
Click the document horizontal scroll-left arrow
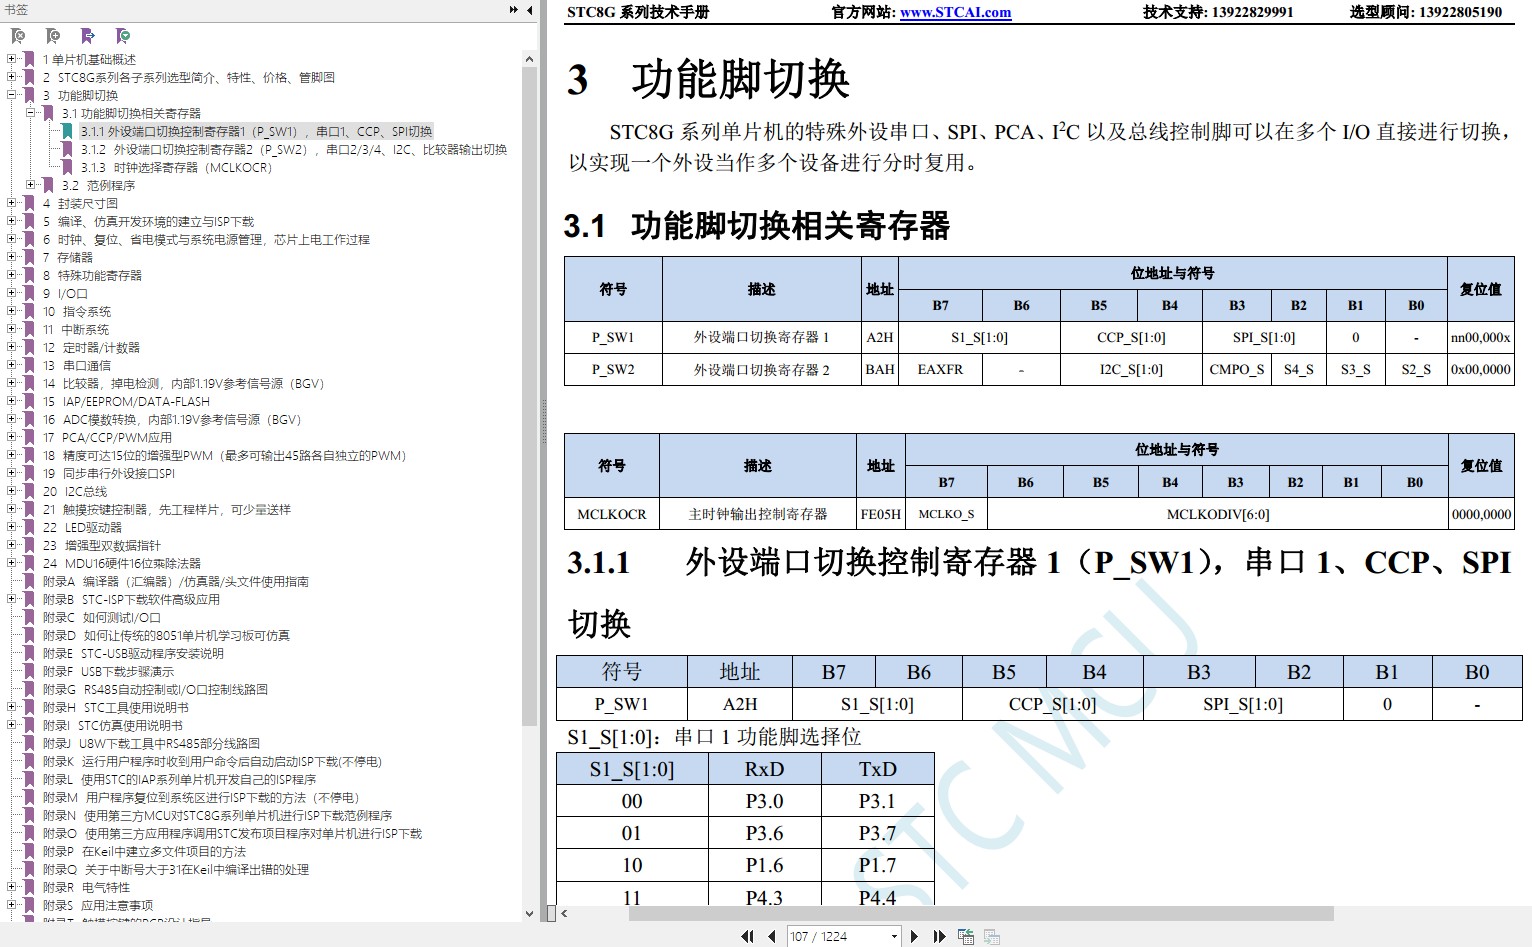pyautogui.click(x=565, y=913)
